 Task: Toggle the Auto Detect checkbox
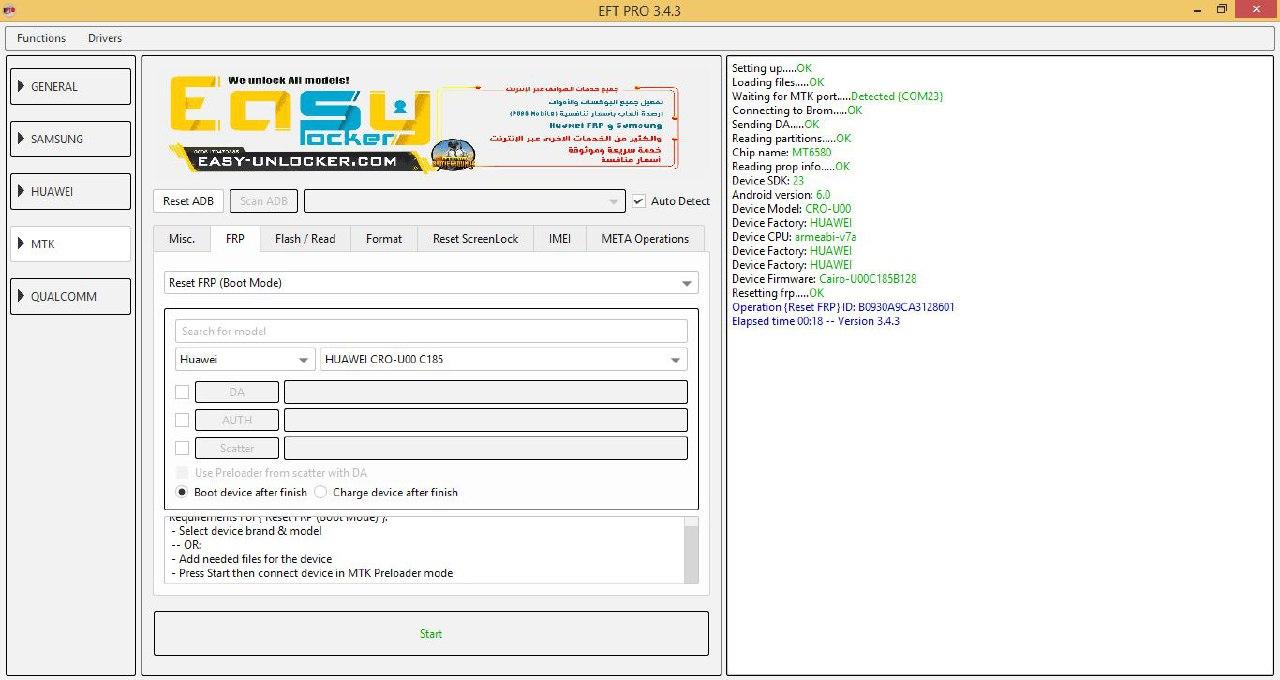pyautogui.click(x=639, y=201)
